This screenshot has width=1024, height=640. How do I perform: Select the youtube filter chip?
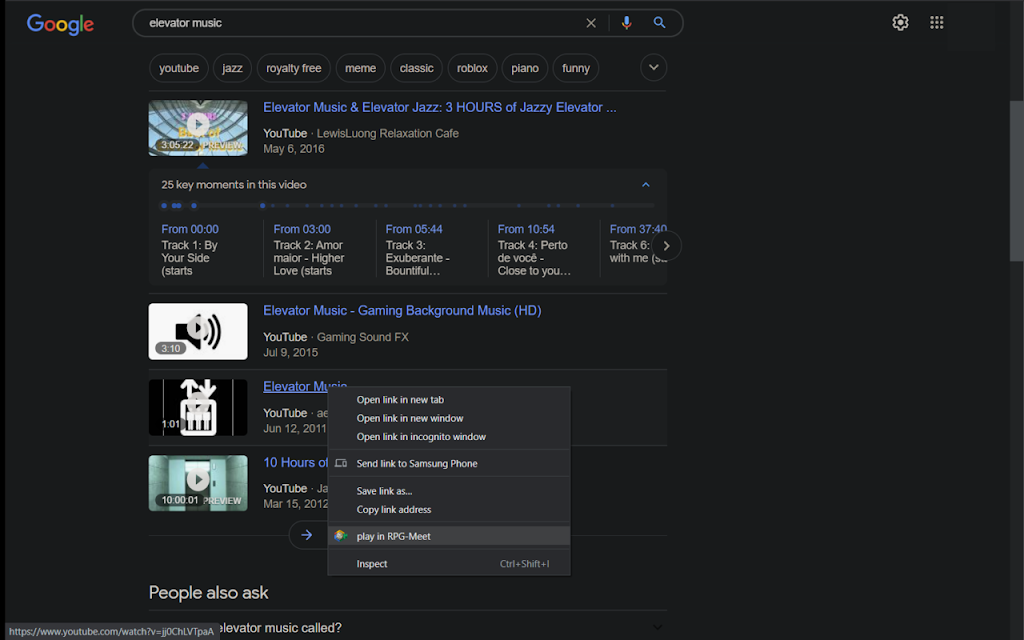(x=179, y=68)
